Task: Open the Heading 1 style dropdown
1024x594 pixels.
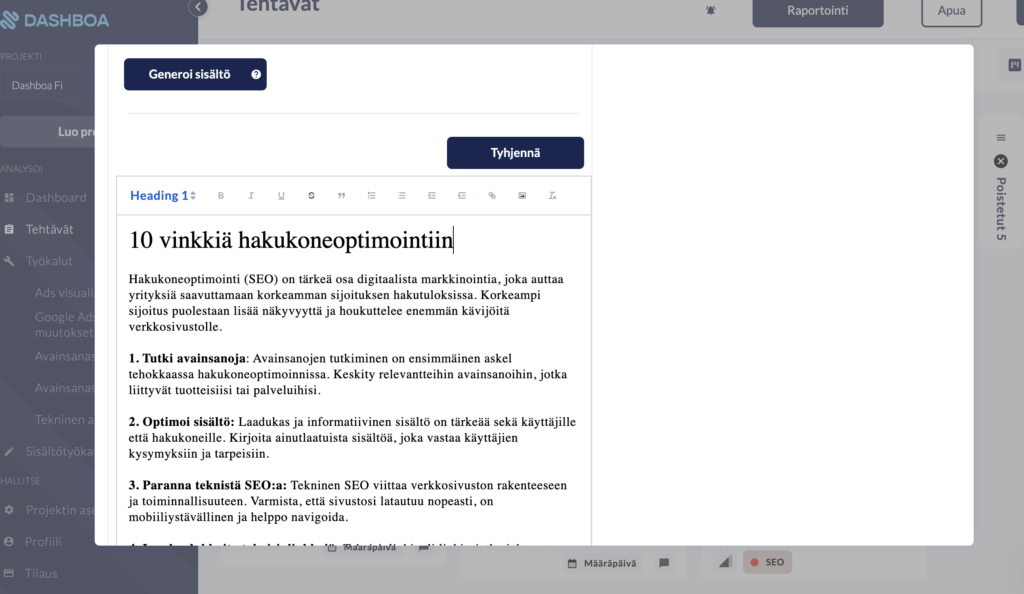Action: 163,195
